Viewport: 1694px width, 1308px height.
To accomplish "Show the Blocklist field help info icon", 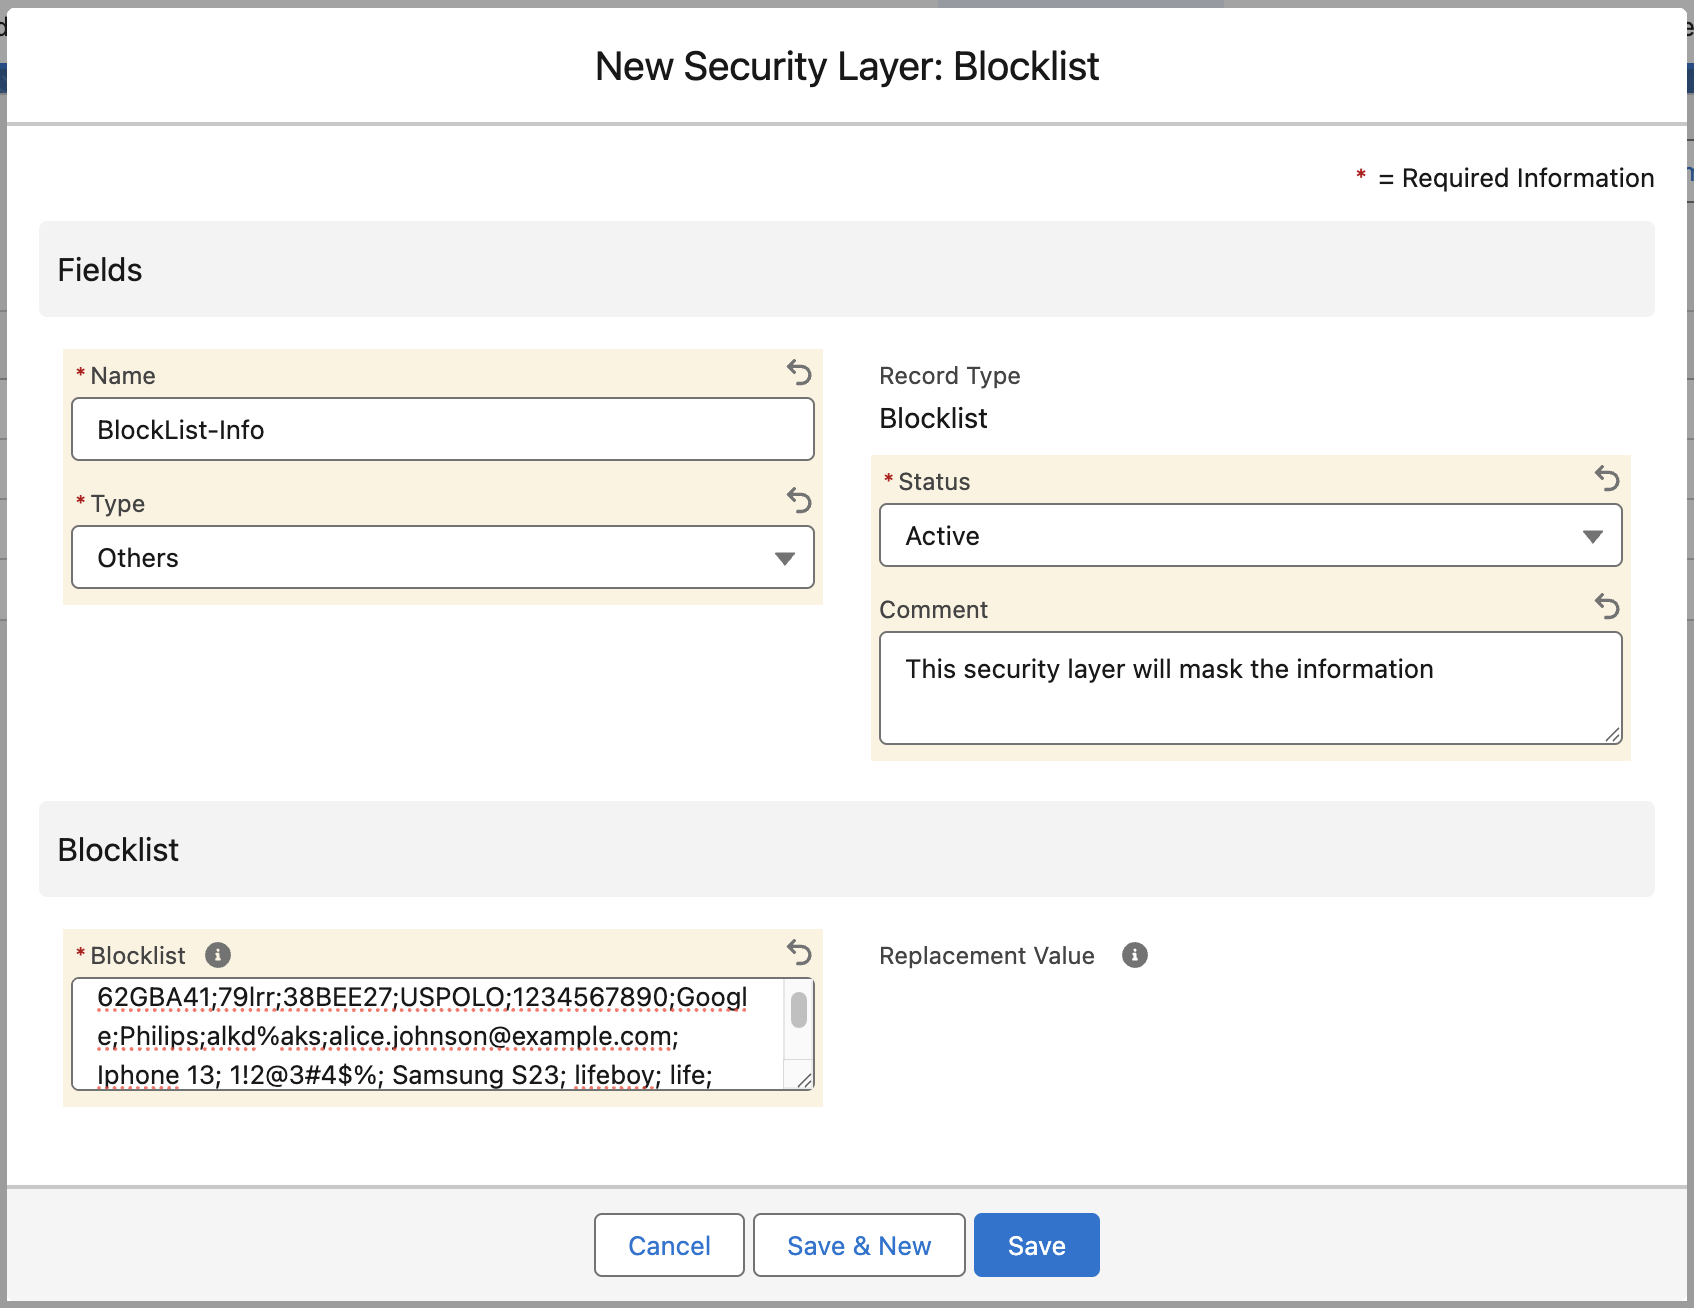I will click(x=218, y=955).
